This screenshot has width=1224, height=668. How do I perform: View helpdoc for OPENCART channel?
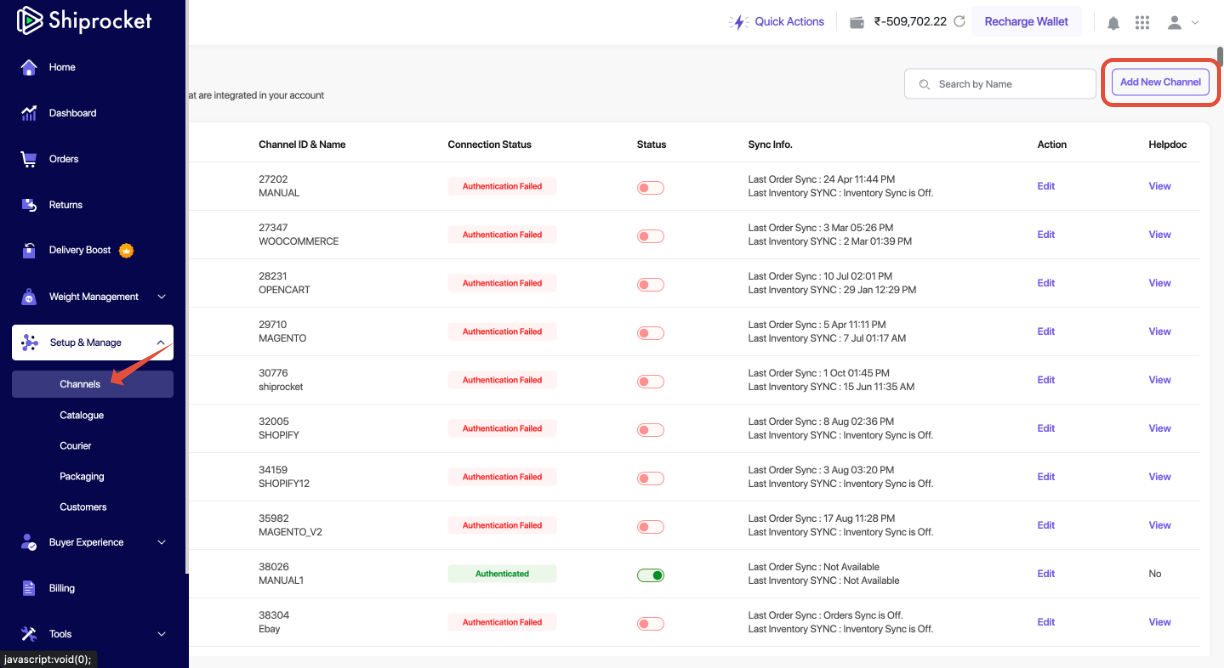tap(1160, 283)
